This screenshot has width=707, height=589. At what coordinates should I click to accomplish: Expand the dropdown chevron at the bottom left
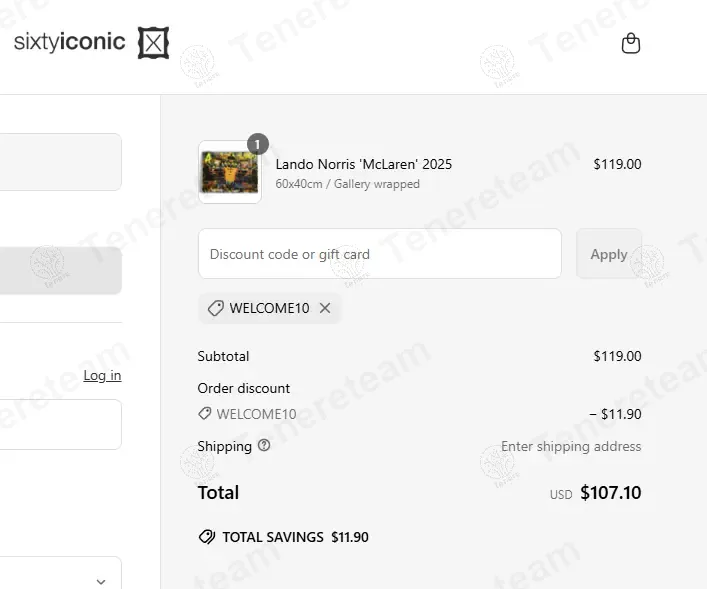pyautogui.click(x=101, y=581)
